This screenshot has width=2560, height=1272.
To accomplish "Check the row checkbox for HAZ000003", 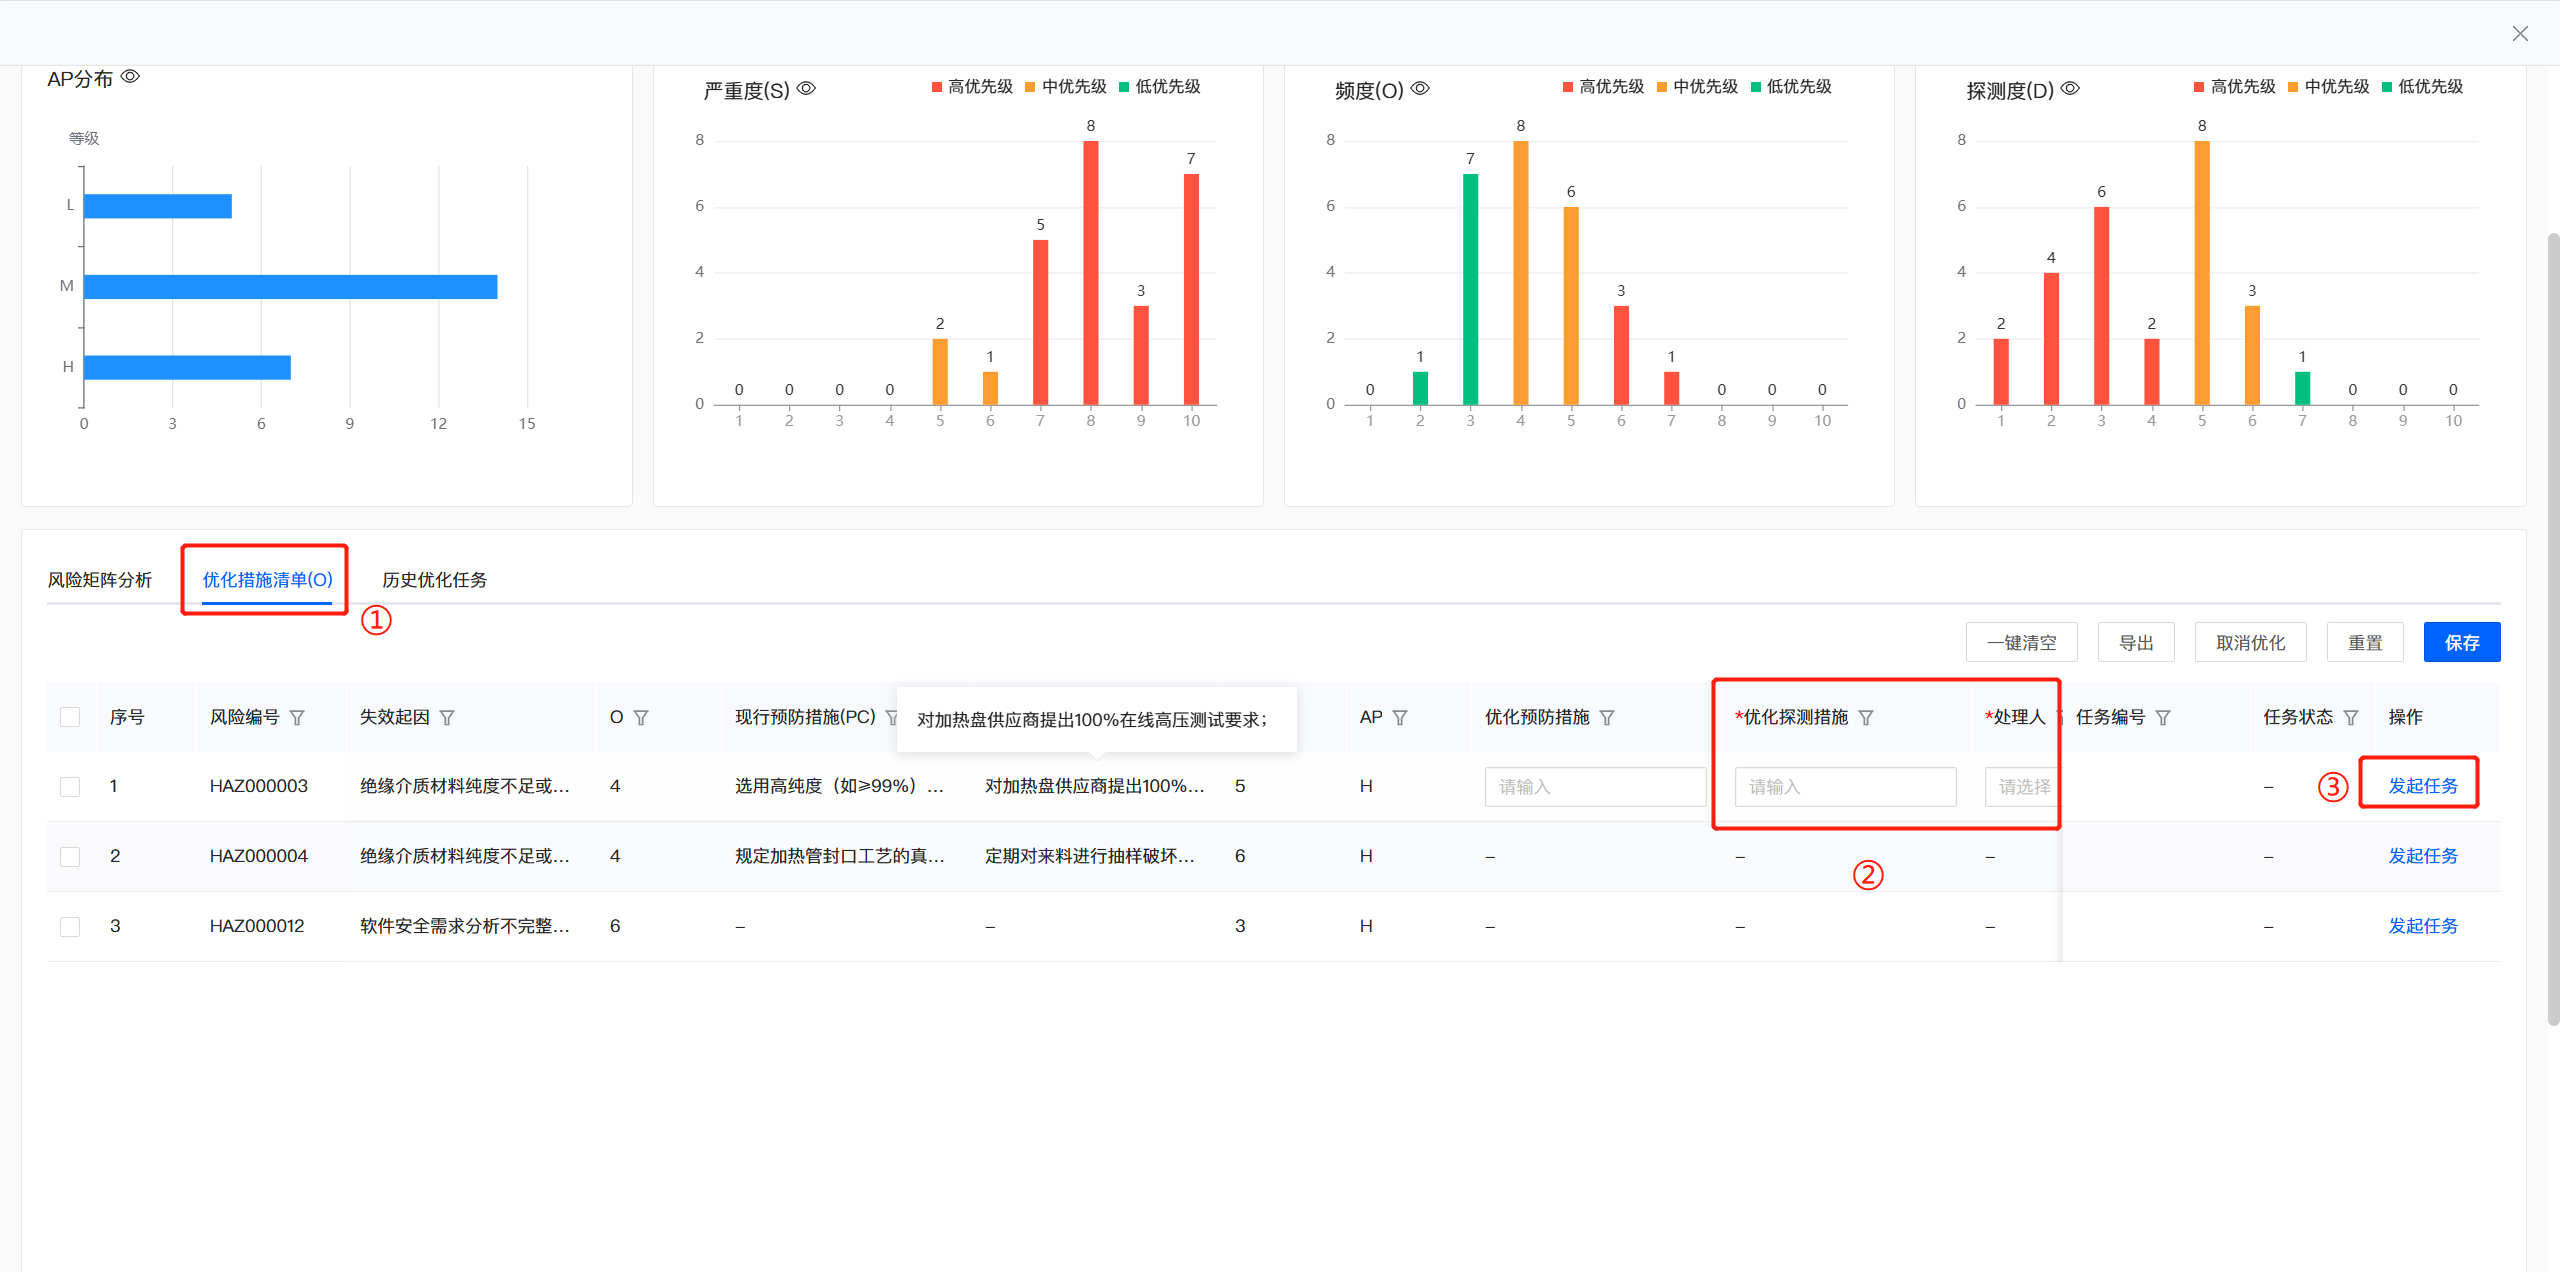I will [x=70, y=787].
